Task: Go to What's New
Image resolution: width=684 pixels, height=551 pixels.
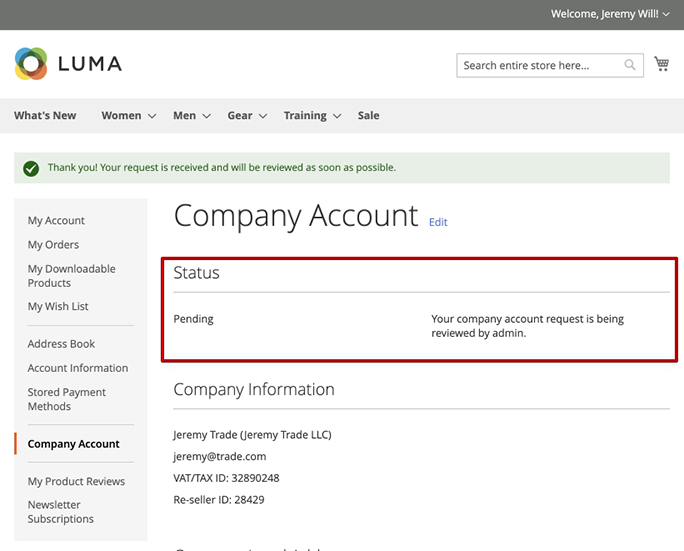Action: (45, 116)
